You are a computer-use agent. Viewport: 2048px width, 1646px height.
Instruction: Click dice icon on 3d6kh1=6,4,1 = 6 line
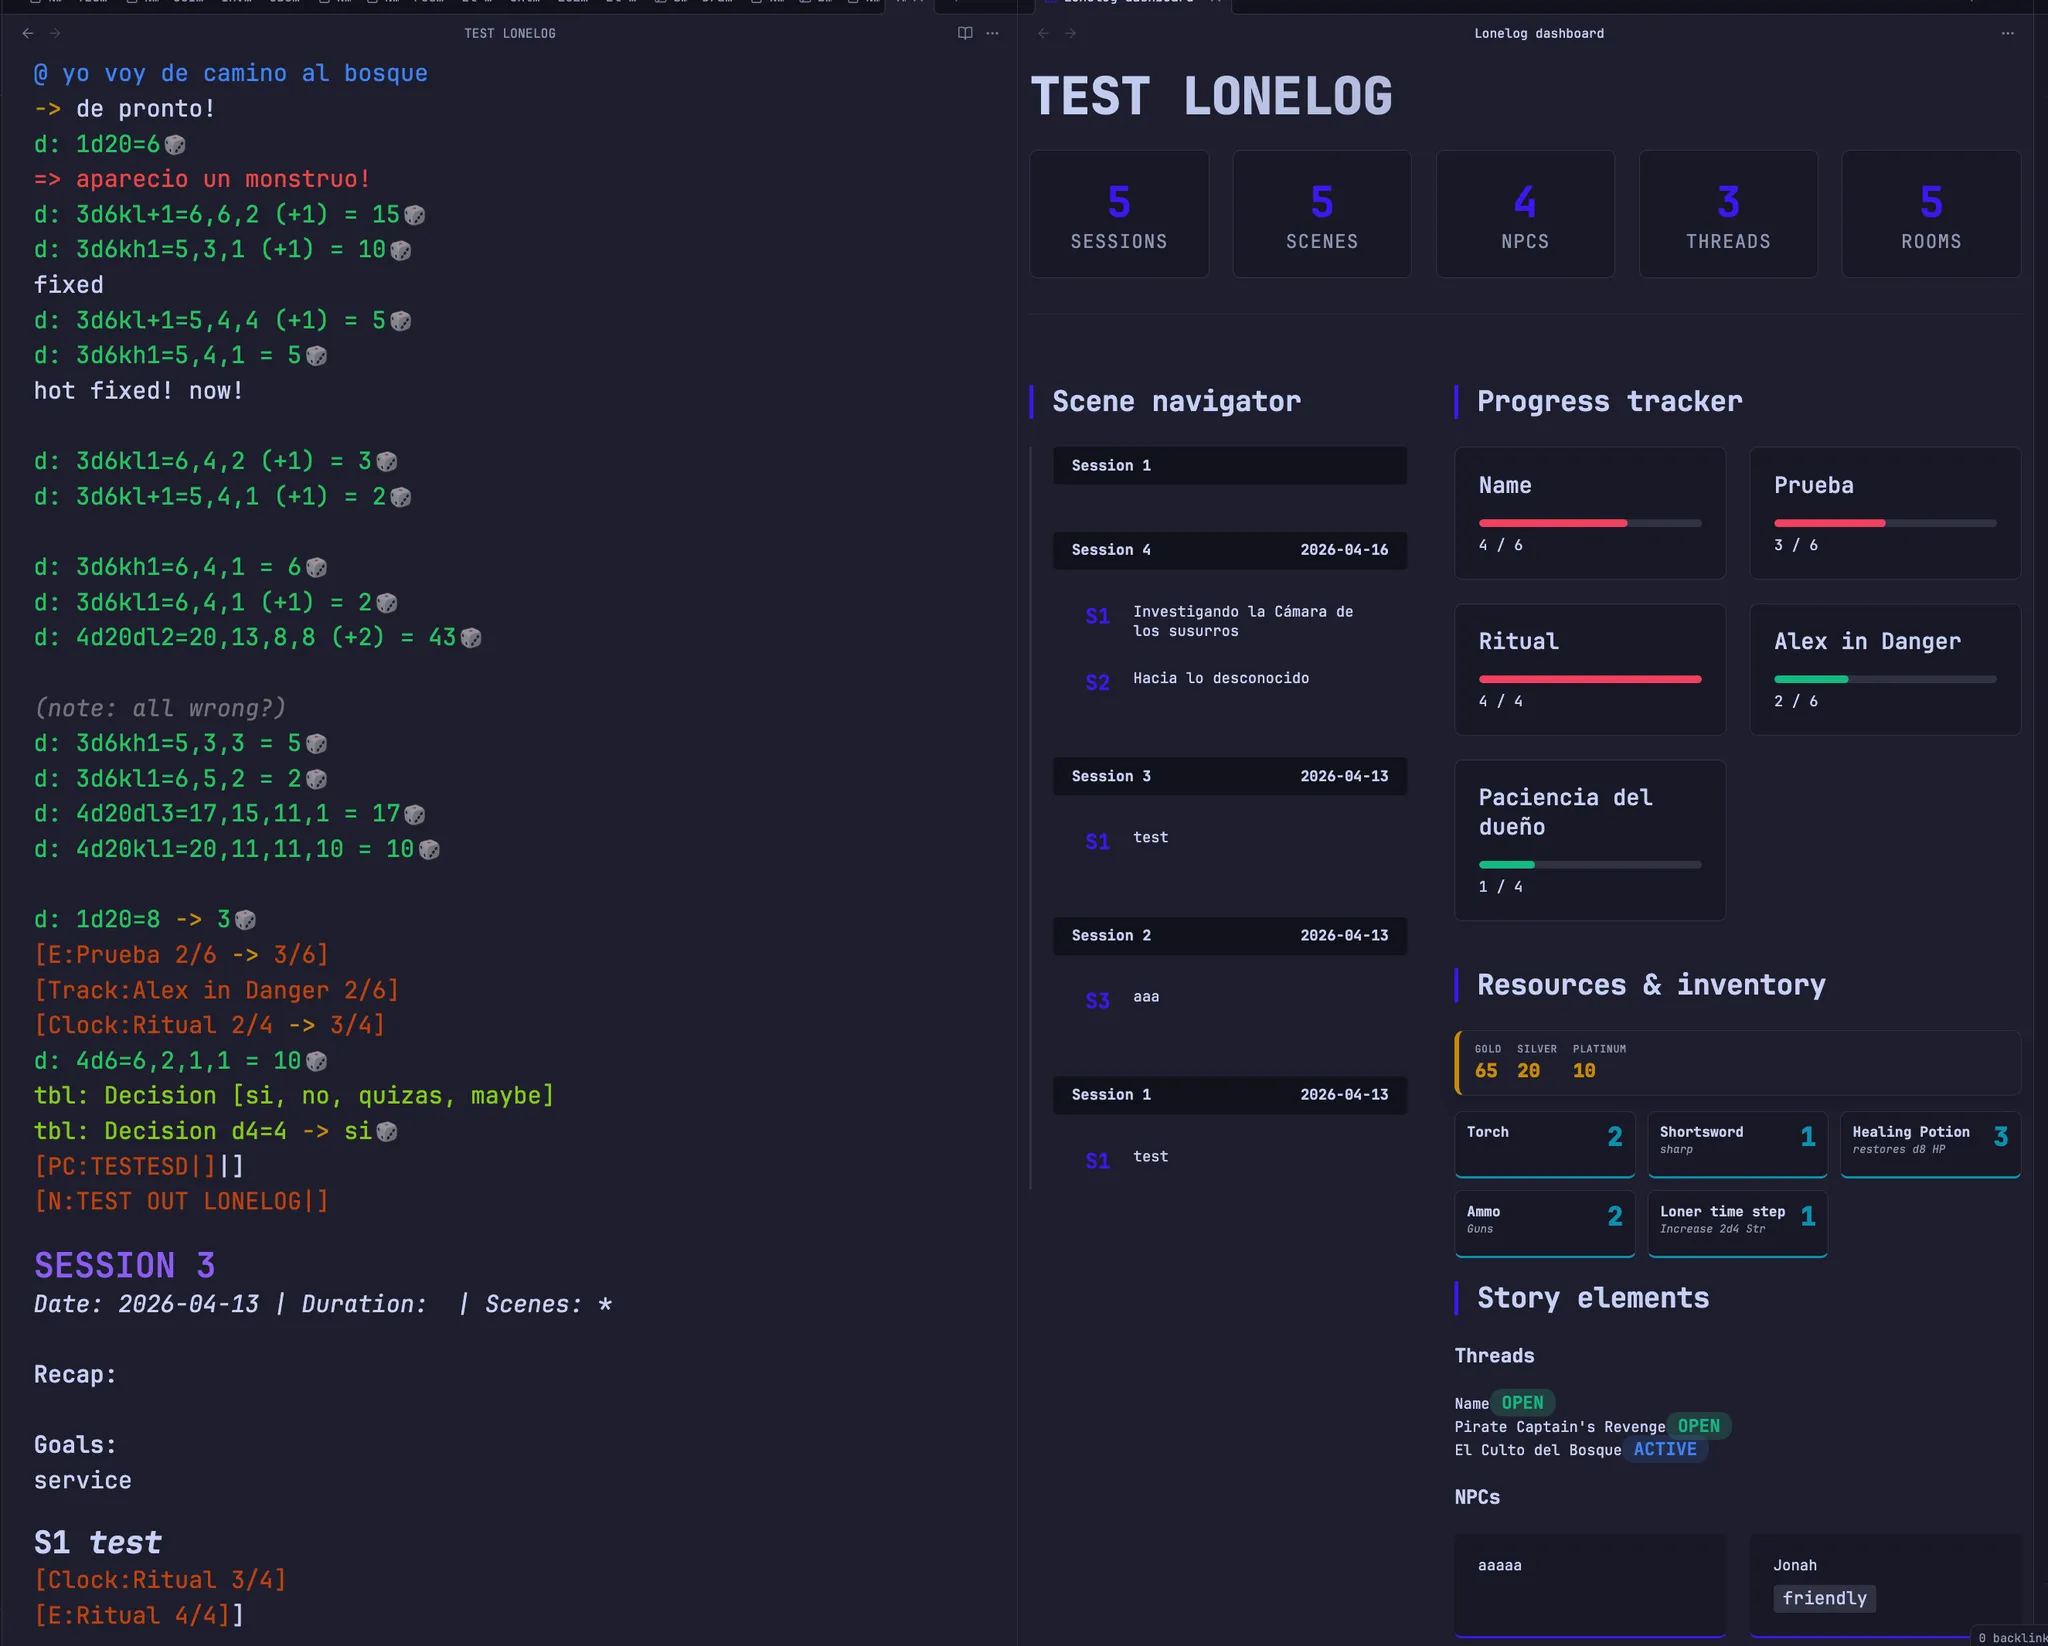click(316, 568)
